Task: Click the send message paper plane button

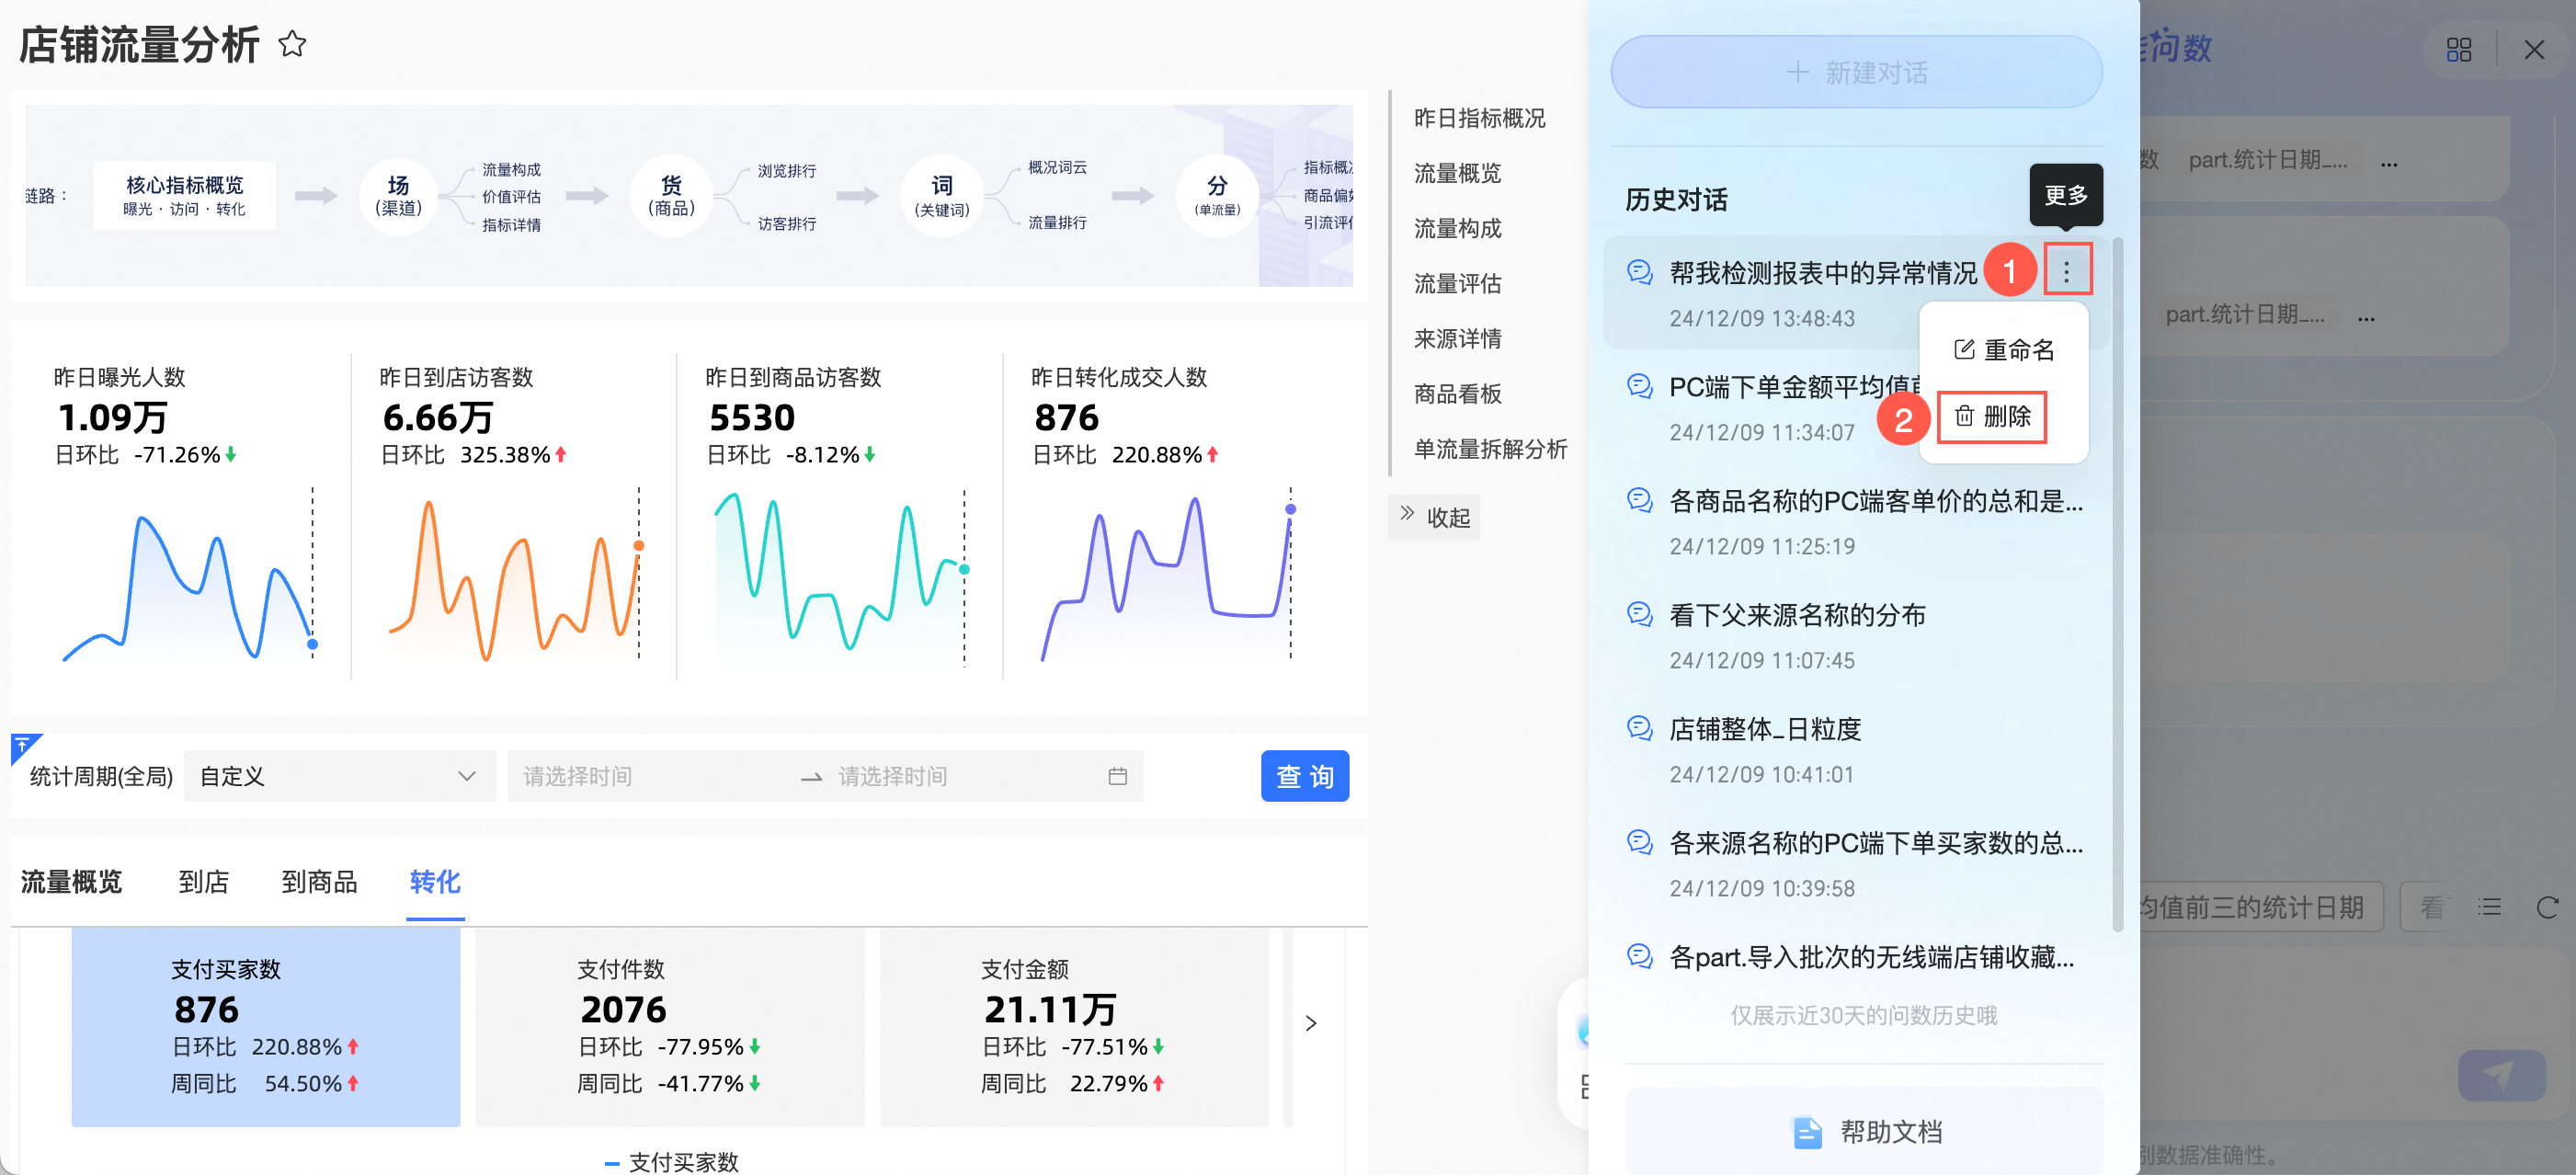Action: point(2501,1075)
